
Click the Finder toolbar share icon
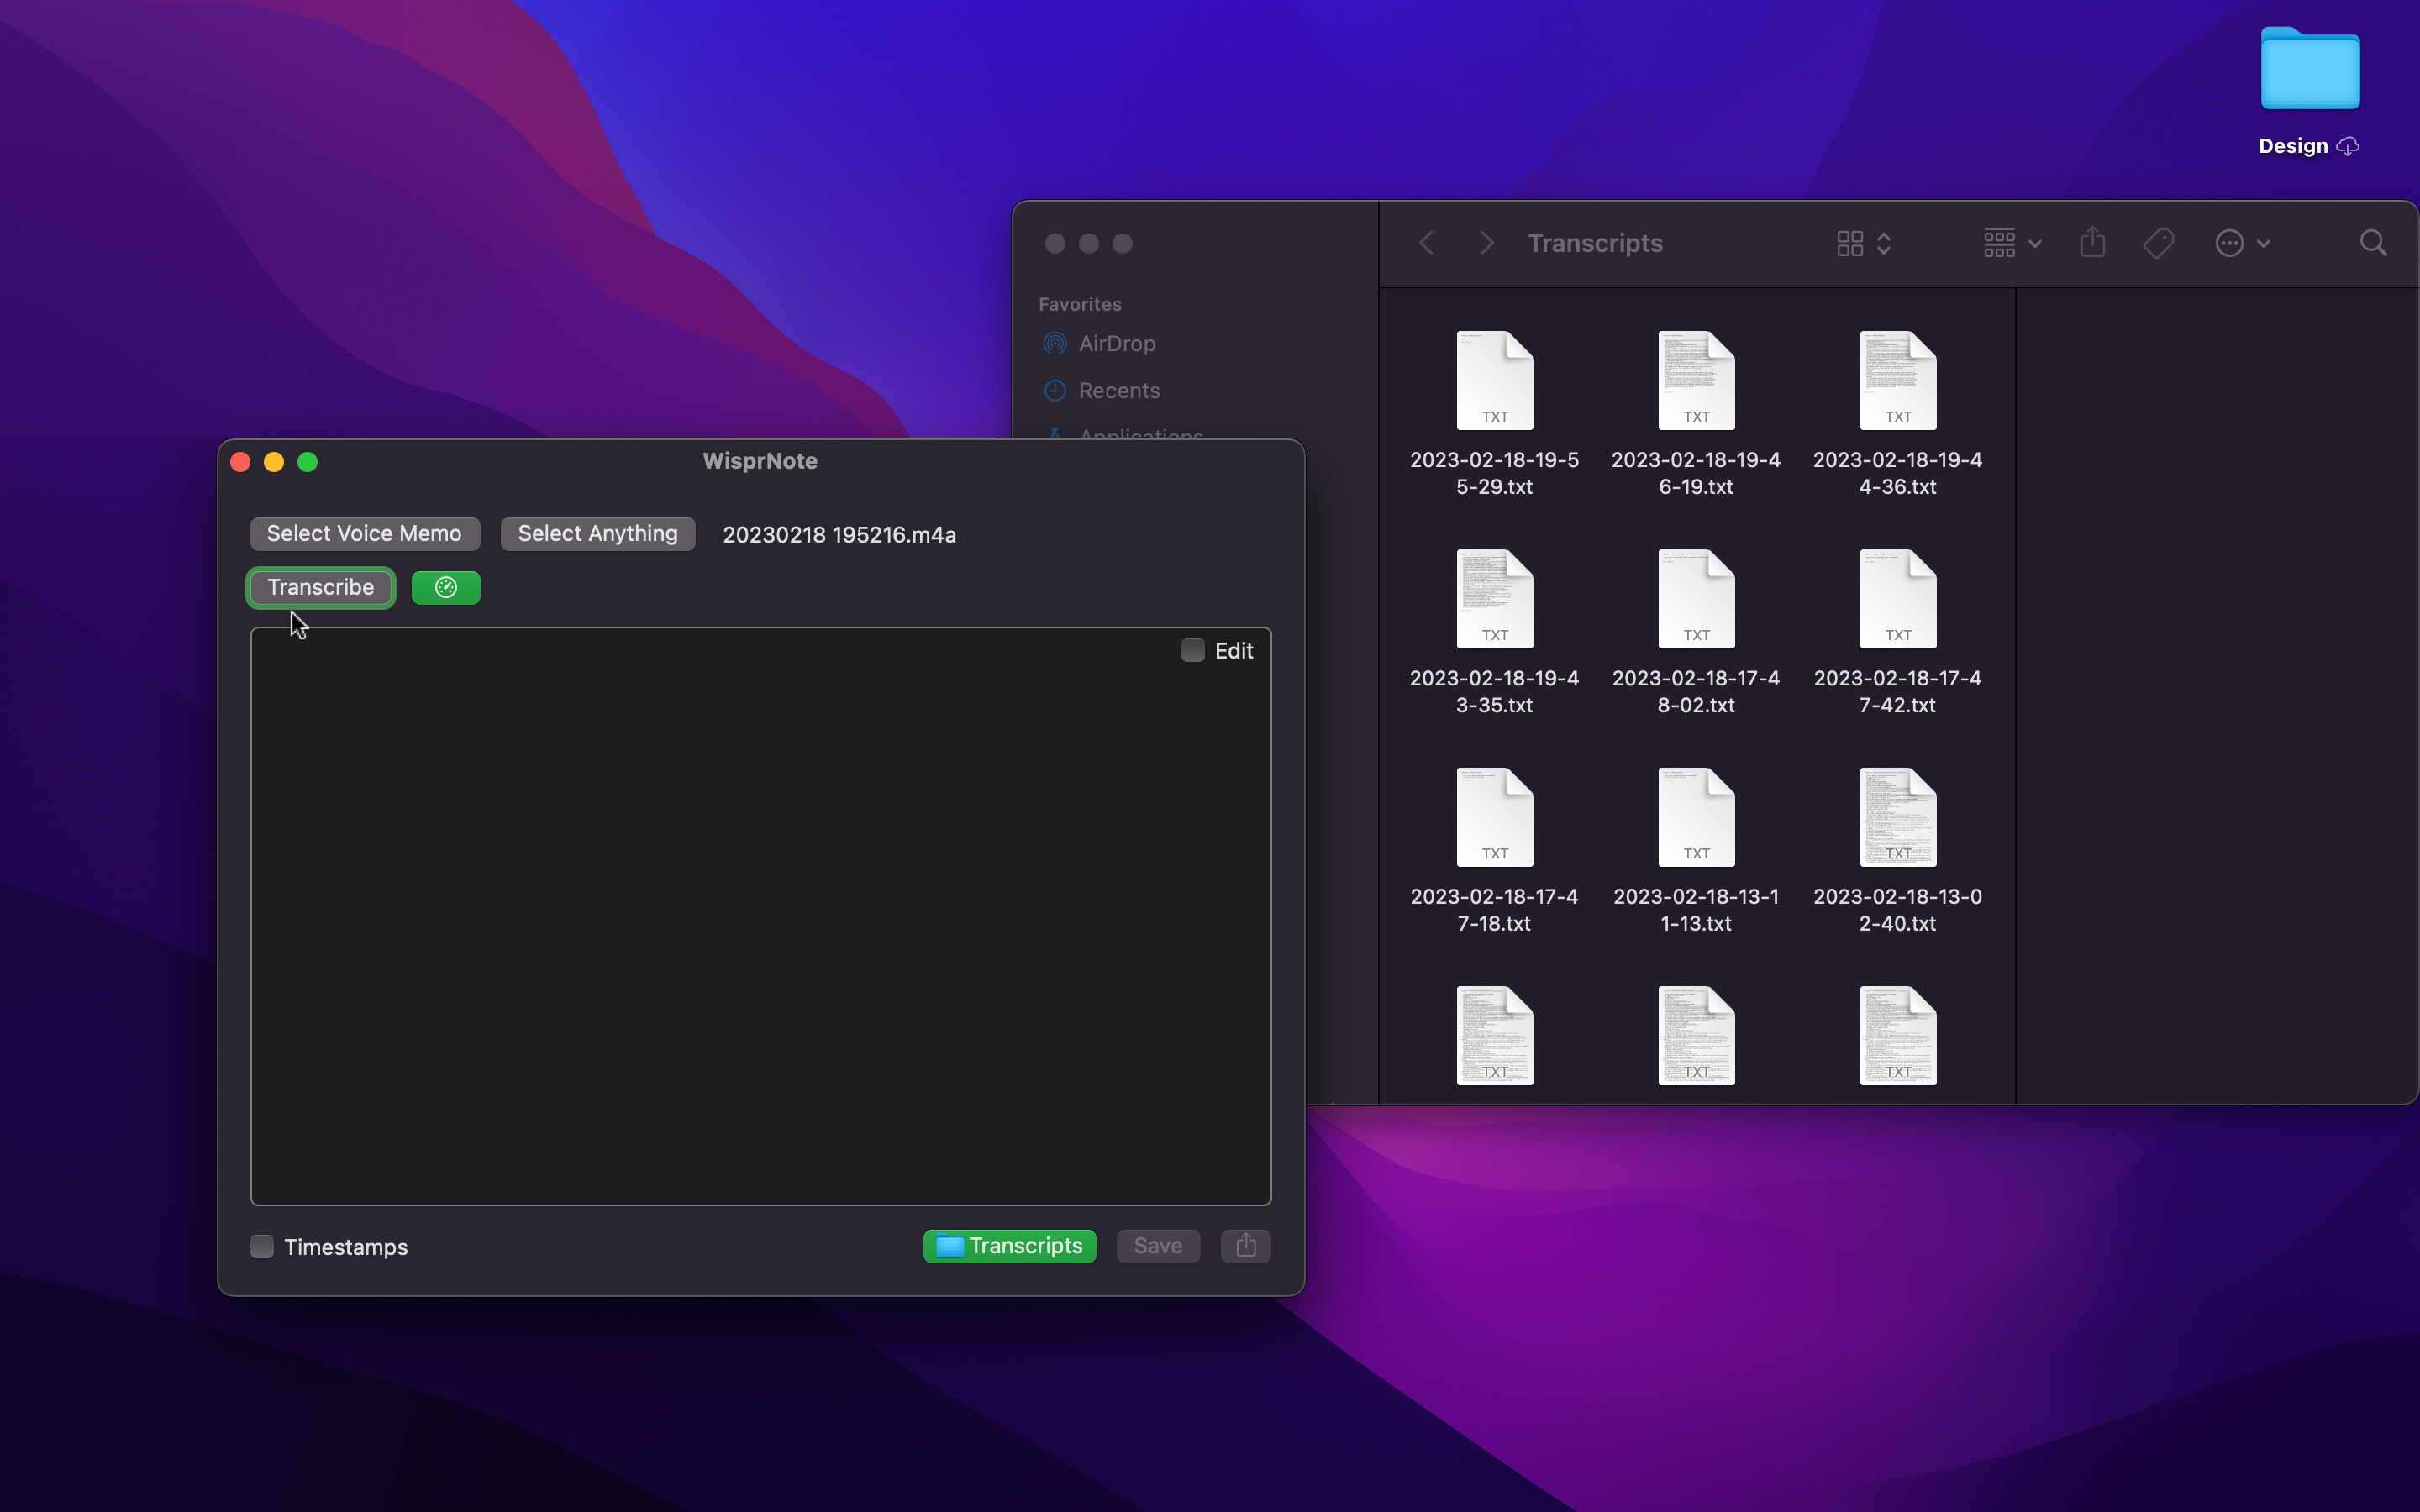[2093, 243]
